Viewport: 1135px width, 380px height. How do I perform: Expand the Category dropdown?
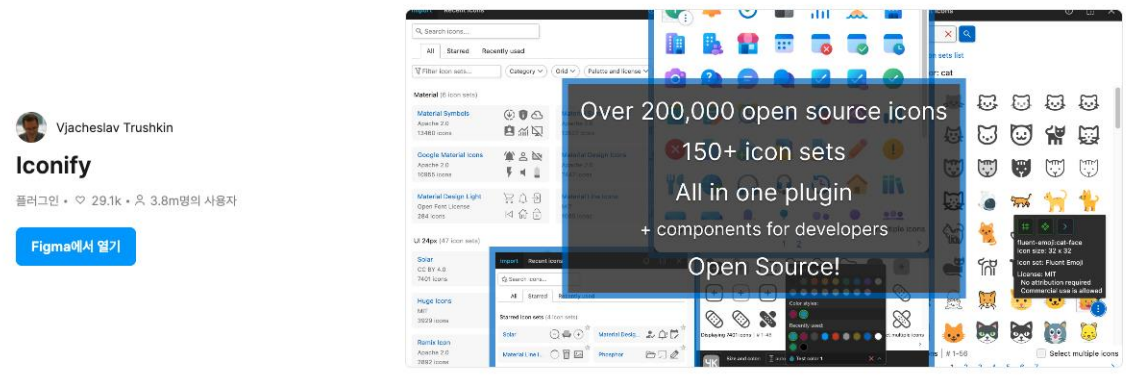click(x=526, y=71)
